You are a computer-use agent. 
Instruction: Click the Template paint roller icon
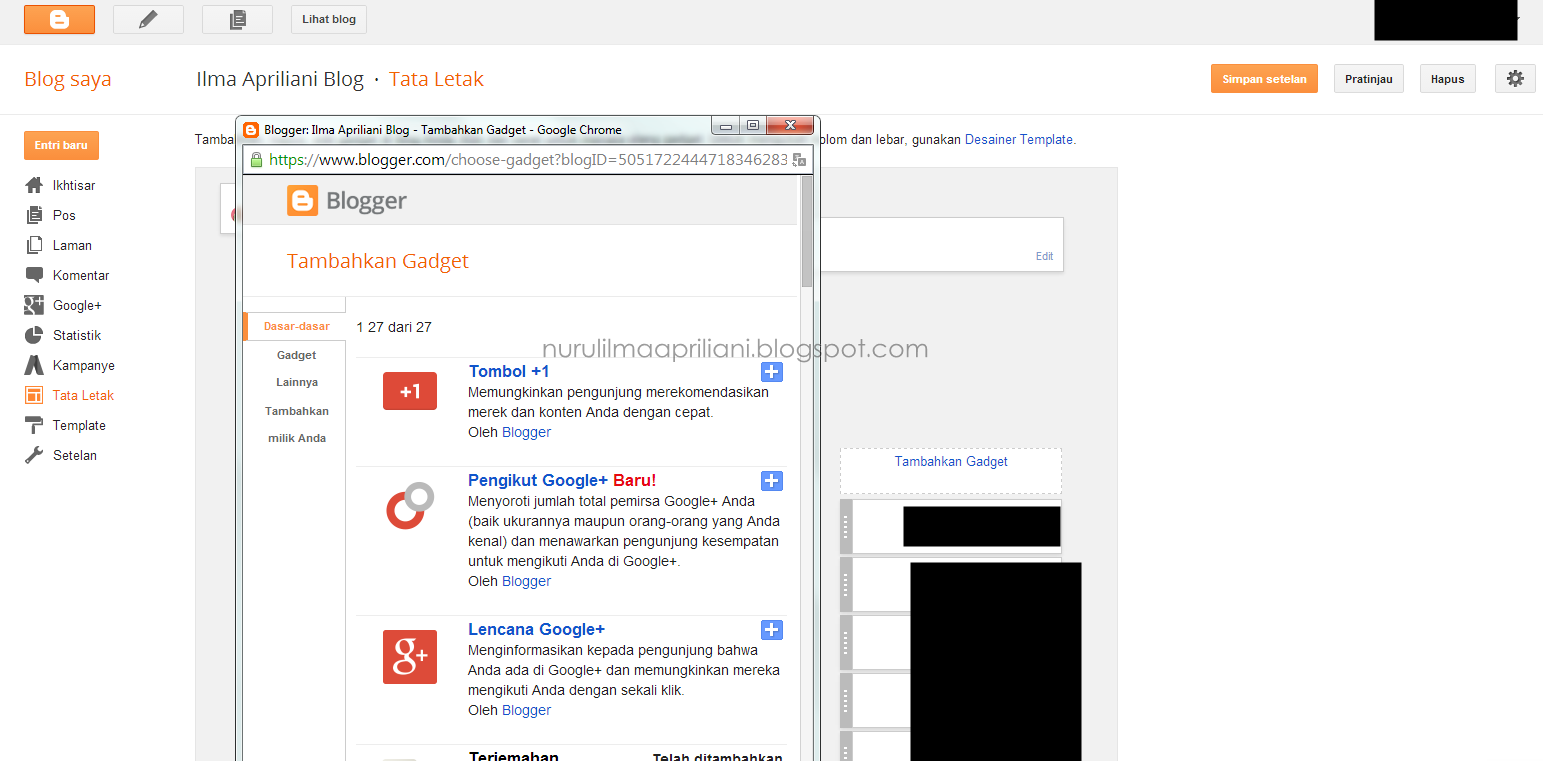[x=34, y=425]
